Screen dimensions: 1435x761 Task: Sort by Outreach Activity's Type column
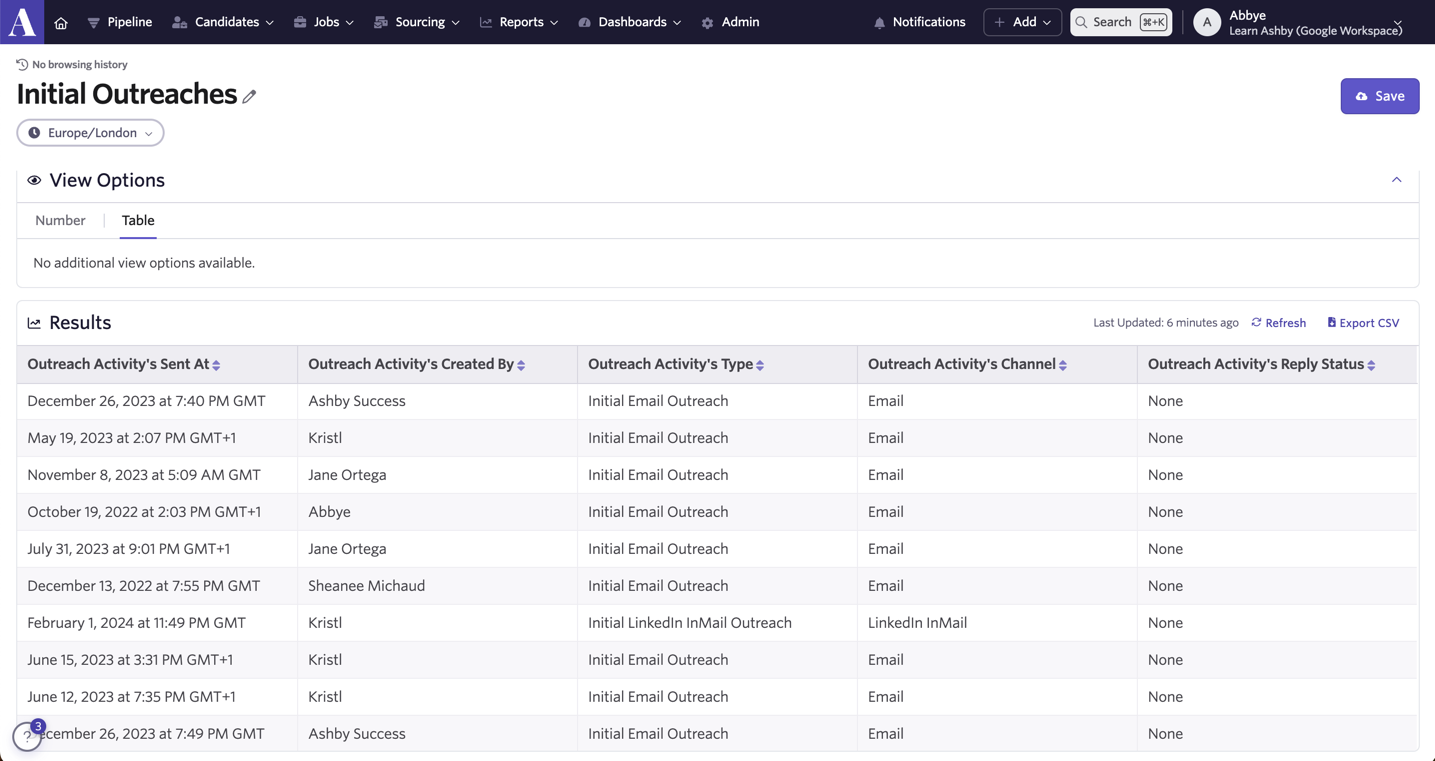click(x=760, y=365)
